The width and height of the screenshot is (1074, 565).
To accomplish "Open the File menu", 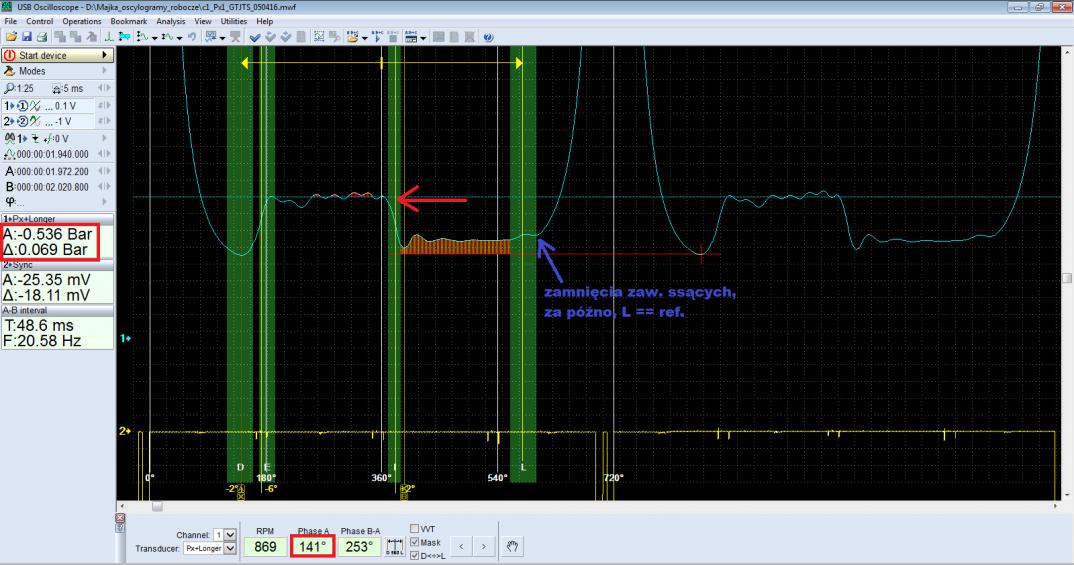I will click(11, 21).
